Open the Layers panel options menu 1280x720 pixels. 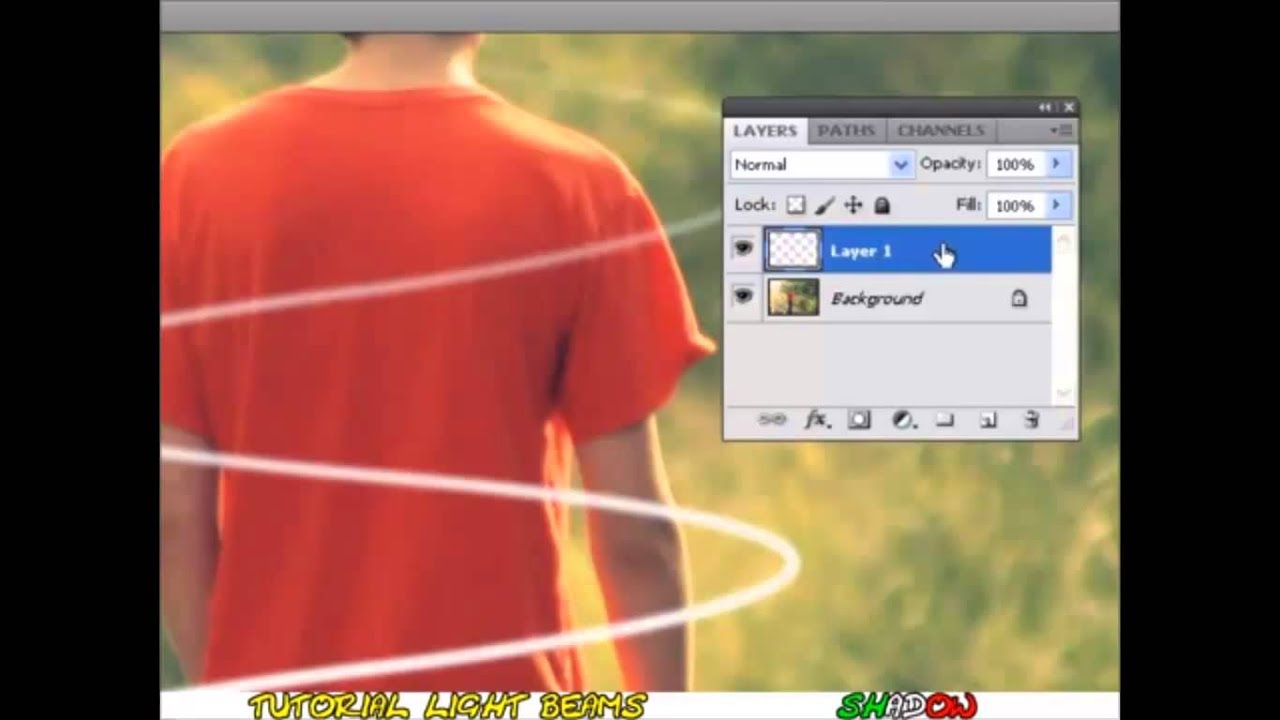click(x=1061, y=130)
